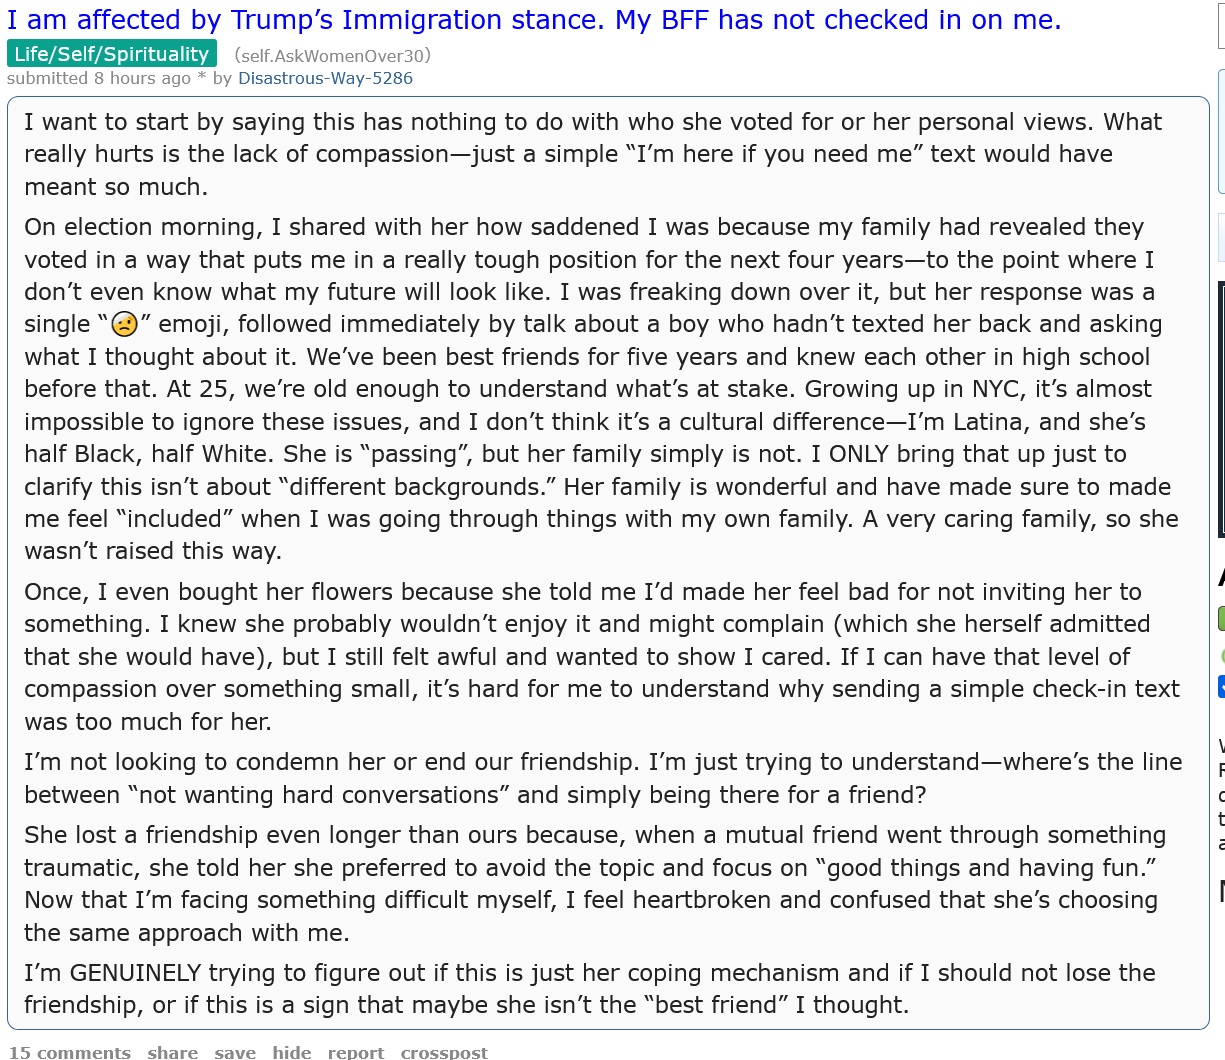Click the Life/Self/Spirituality flair tag
1225x1060 pixels.
coord(112,54)
